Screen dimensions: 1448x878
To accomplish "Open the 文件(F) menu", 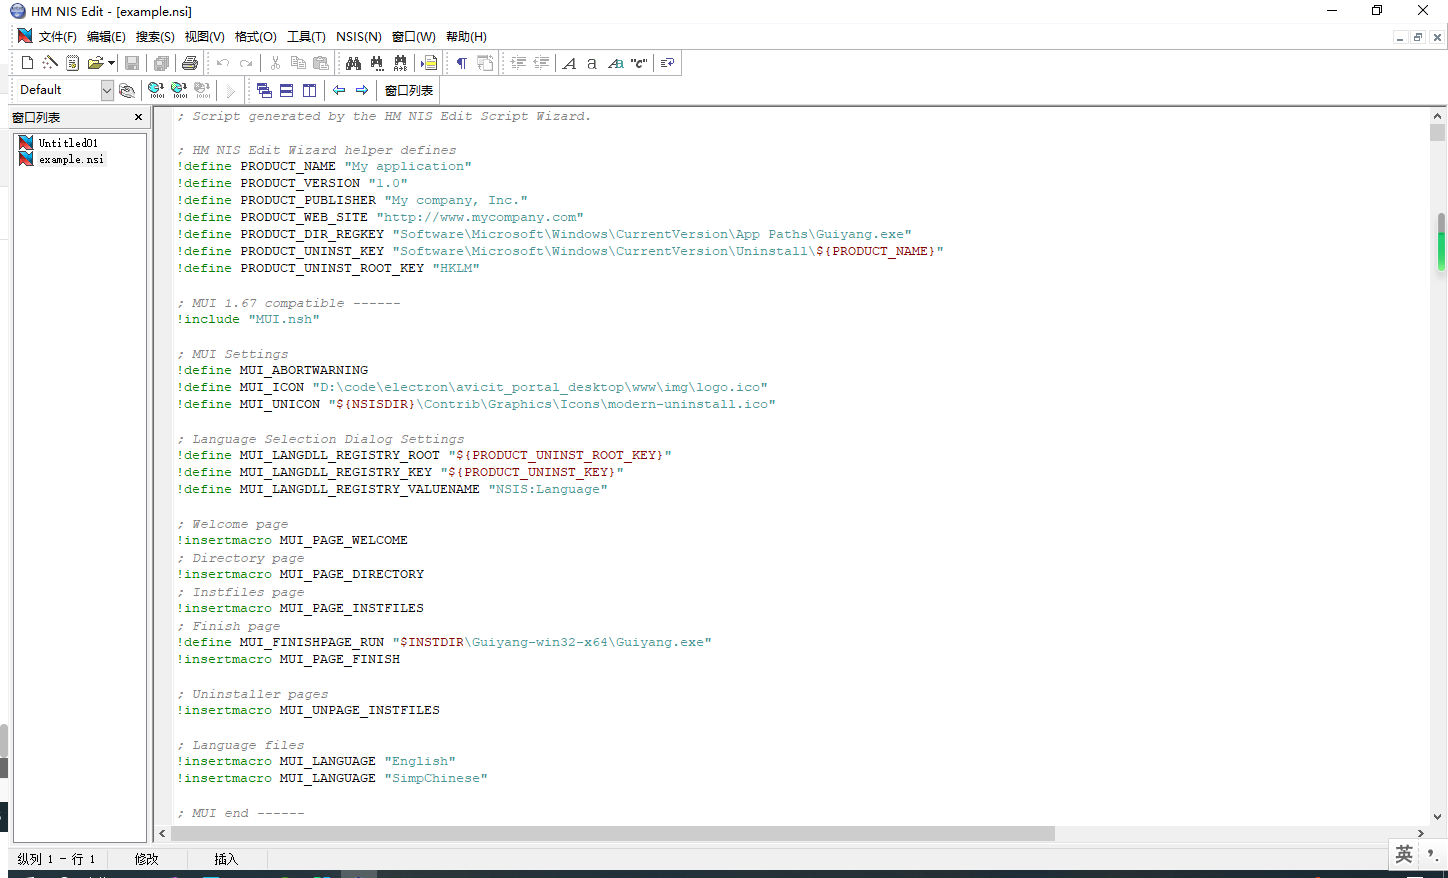I will click(58, 37).
